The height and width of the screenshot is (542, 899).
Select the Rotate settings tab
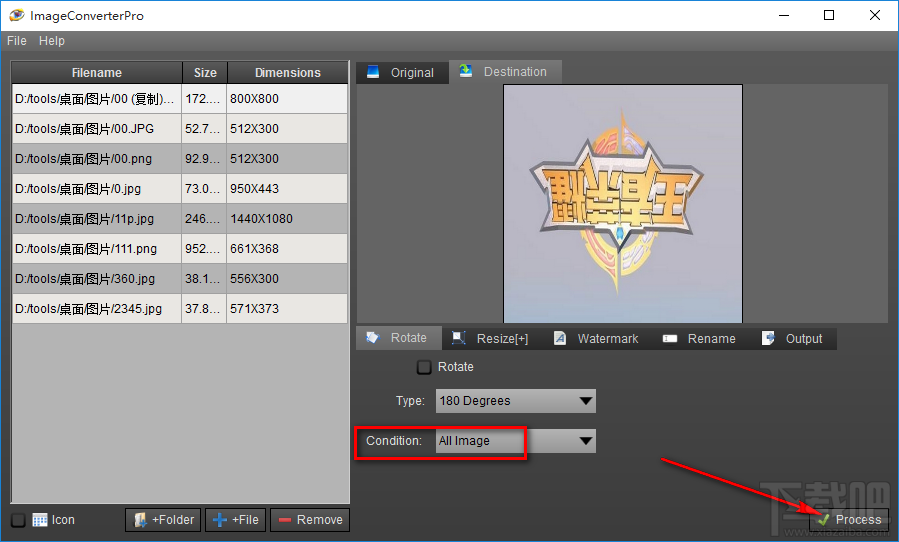click(399, 338)
